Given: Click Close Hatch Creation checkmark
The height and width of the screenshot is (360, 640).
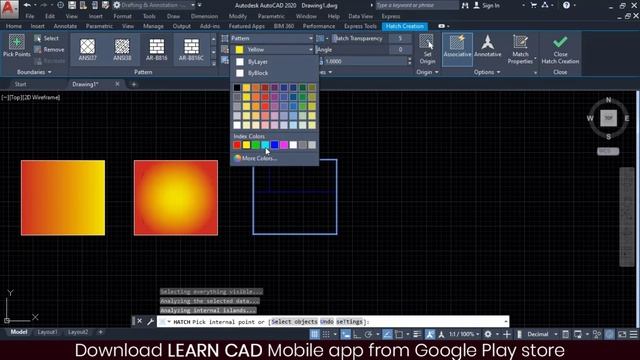Looking at the screenshot, I should [x=560, y=49].
